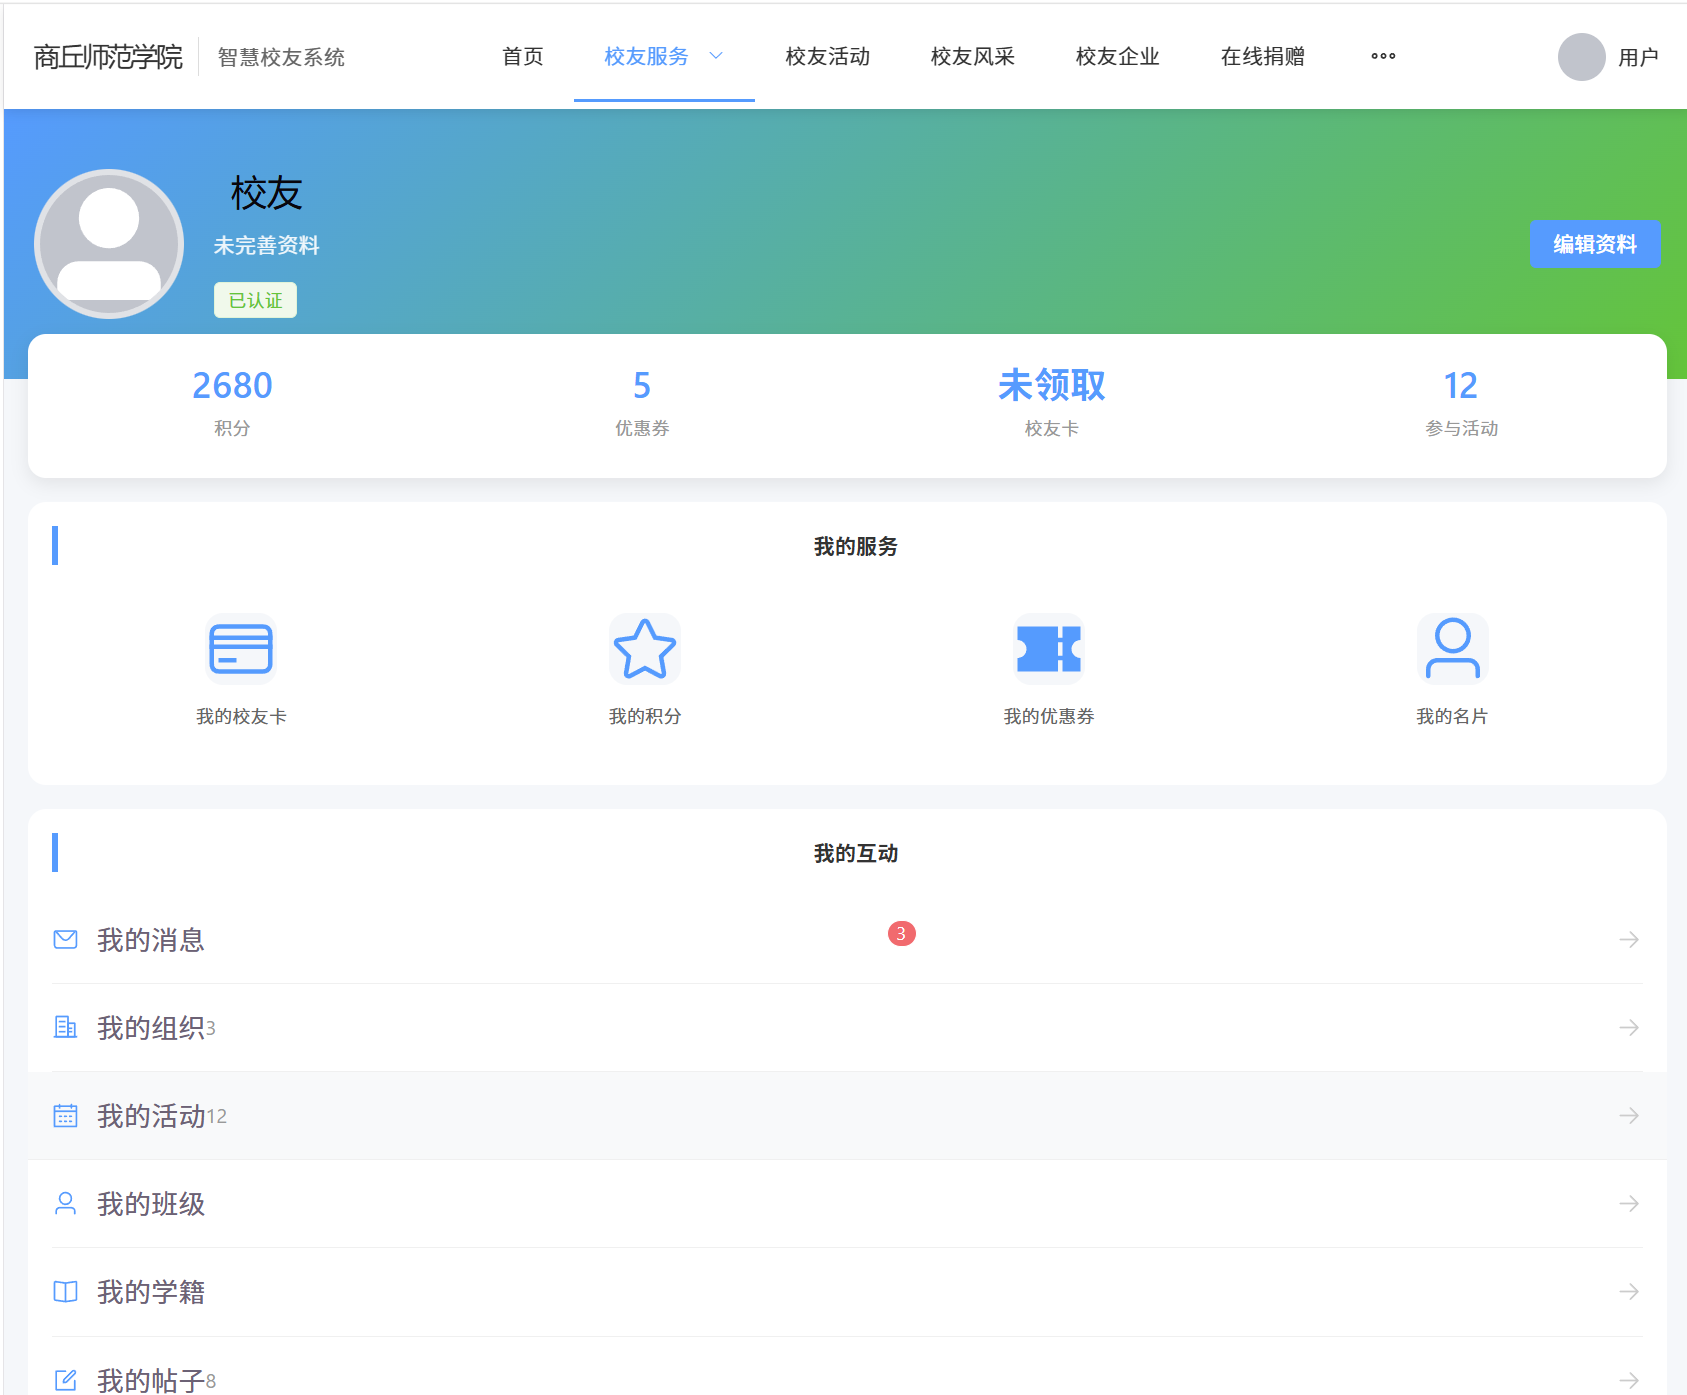
Task: Click the 我的校友卡 label text
Action: [241, 716]
